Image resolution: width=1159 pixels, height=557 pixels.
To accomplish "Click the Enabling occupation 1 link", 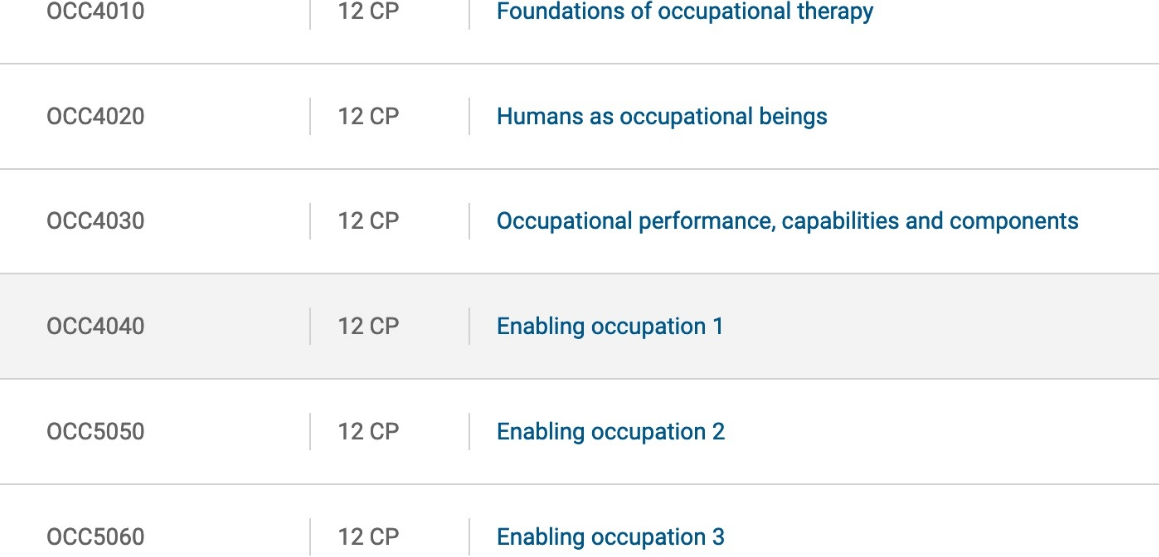I will 609,326.
